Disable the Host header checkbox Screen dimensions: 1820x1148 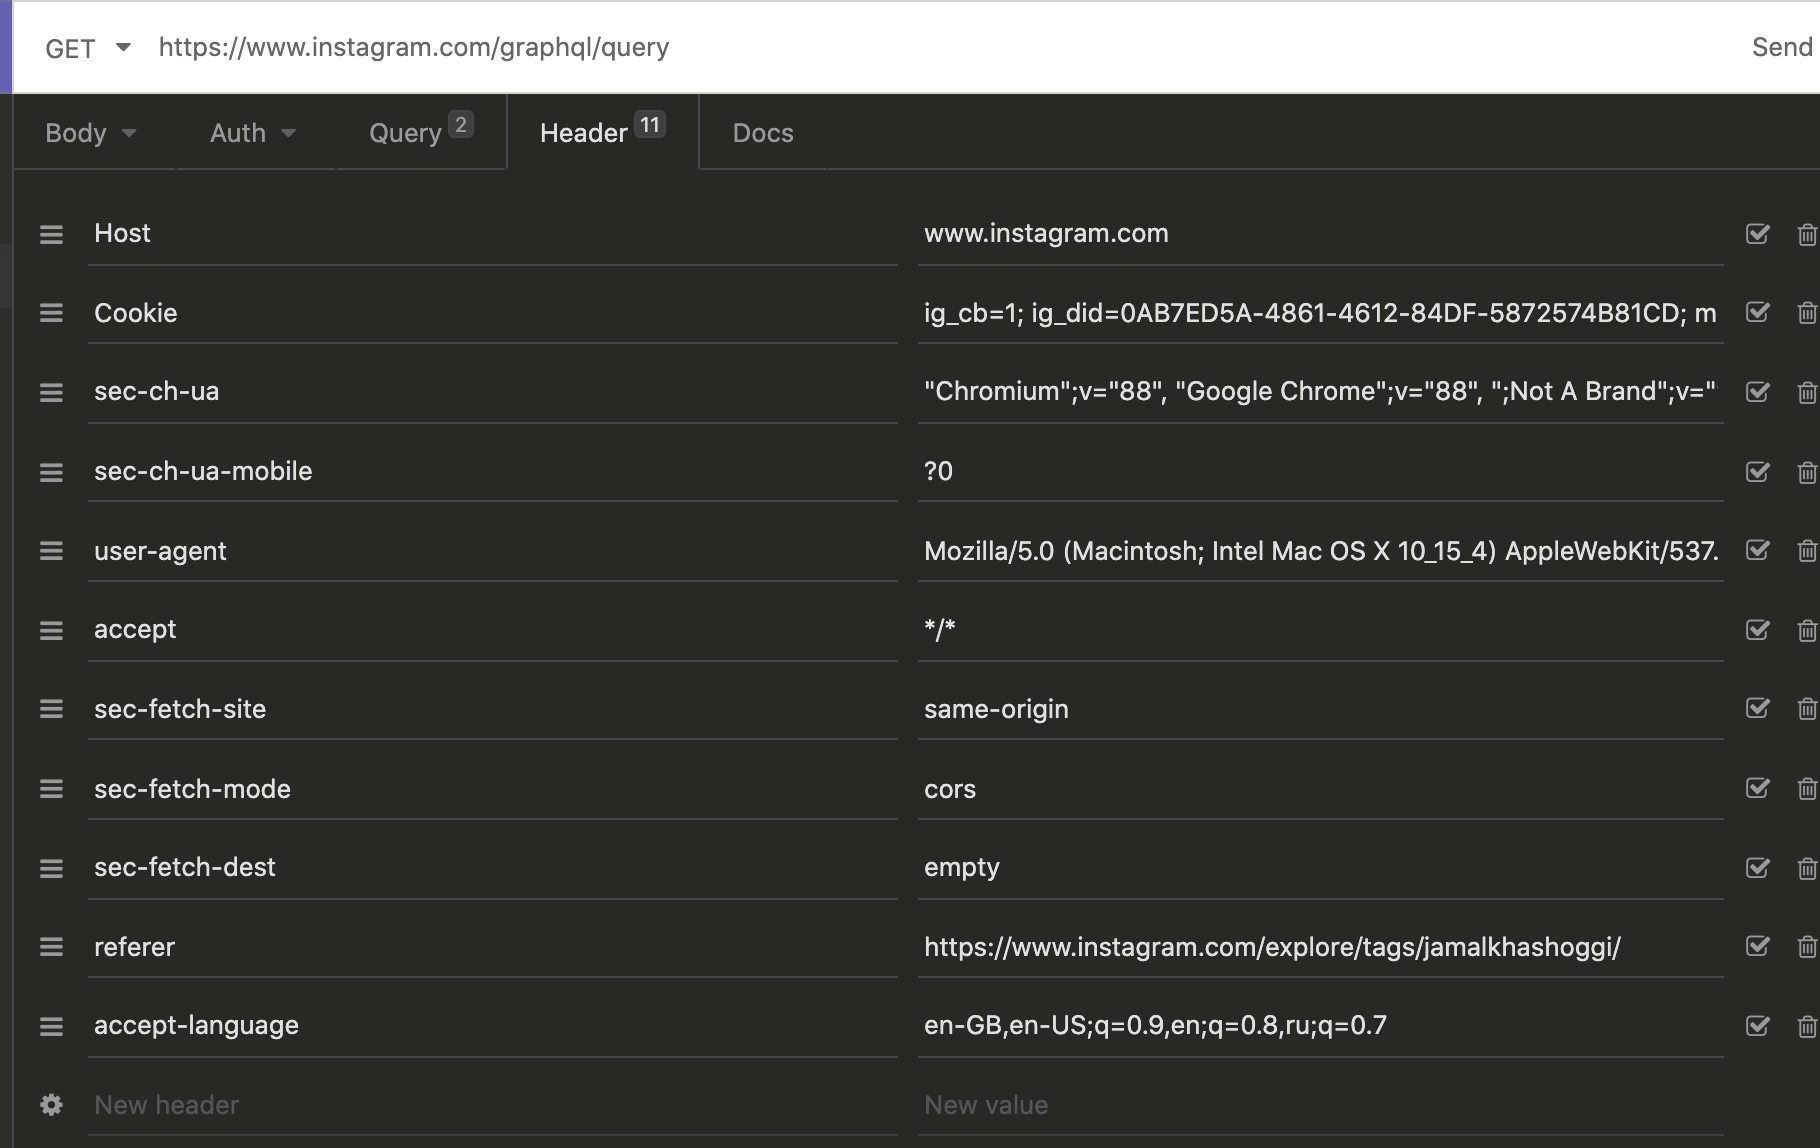coord(1757,234)
